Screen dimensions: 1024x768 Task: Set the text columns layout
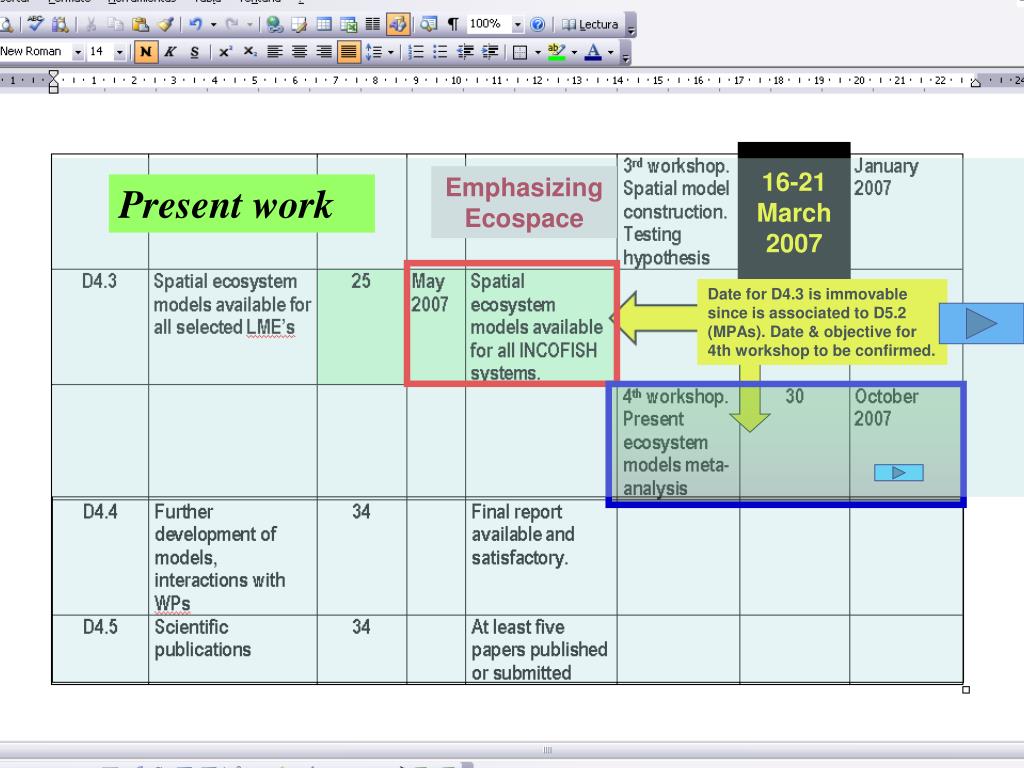click(373, 25)
